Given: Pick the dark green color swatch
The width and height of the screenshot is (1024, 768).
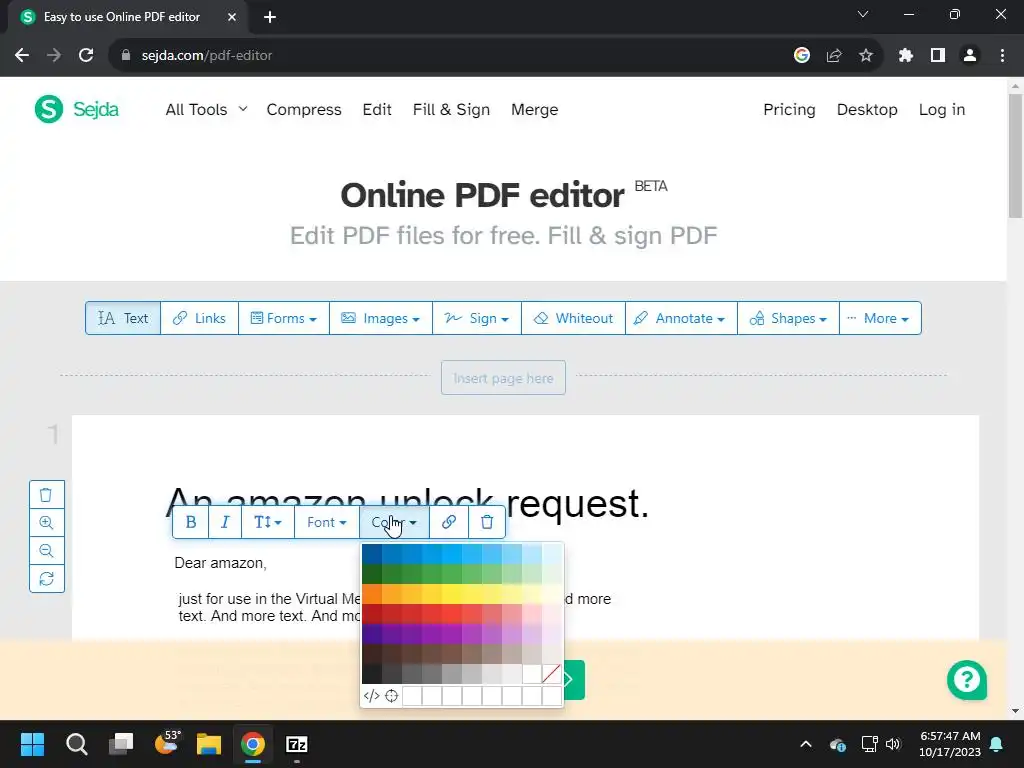Looking at the screenshot, I should click(x=372, y=574).
